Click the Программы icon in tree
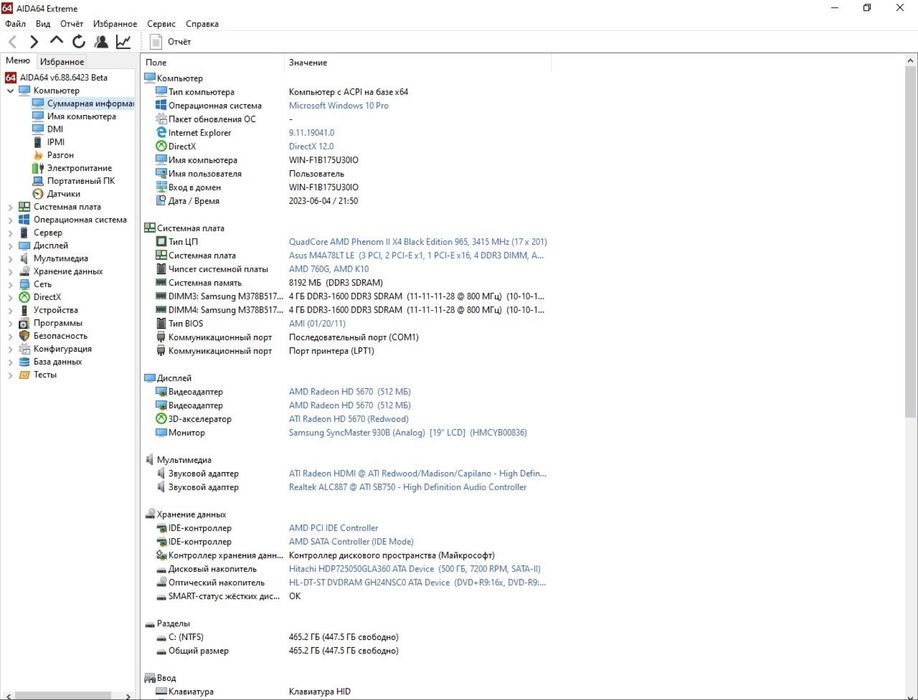918x700 pixels. (24, 322)
